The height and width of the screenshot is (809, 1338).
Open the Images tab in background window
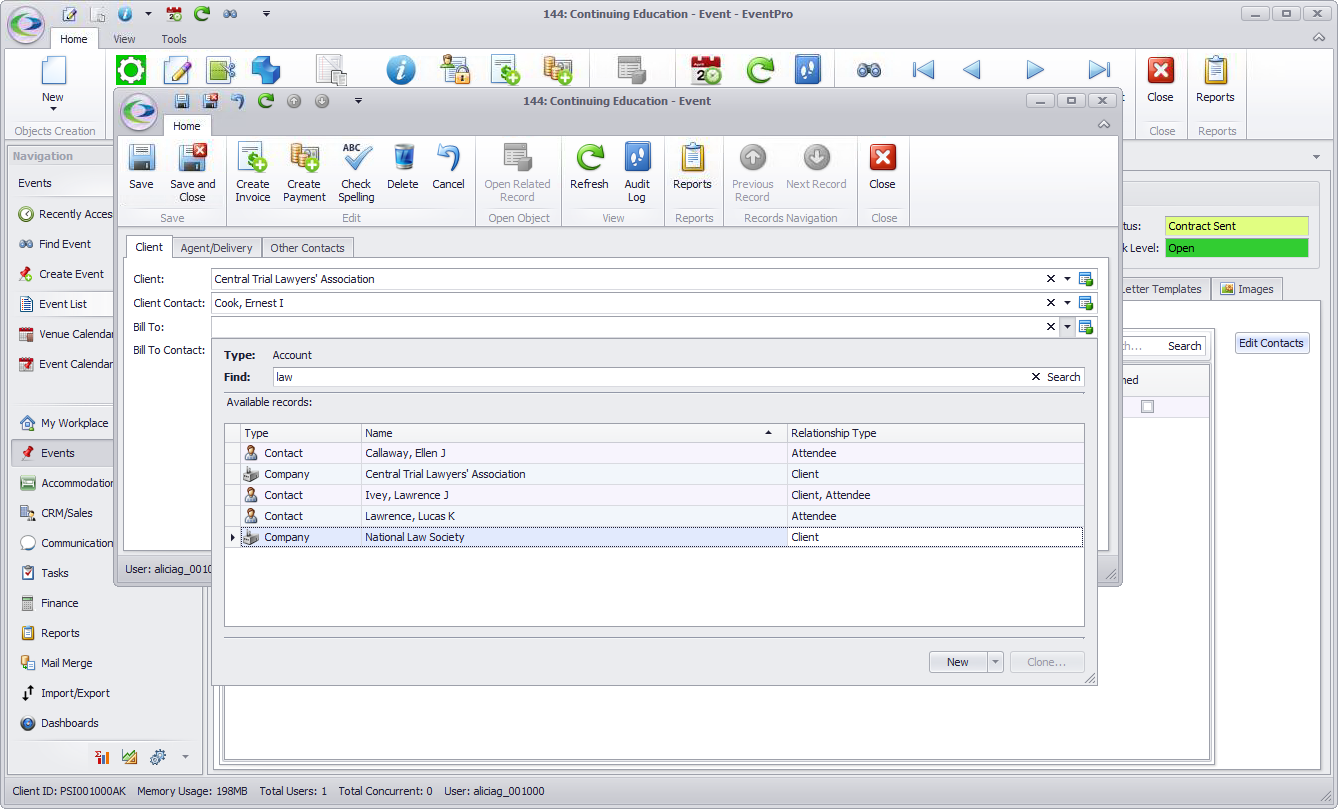point(1247,289)
